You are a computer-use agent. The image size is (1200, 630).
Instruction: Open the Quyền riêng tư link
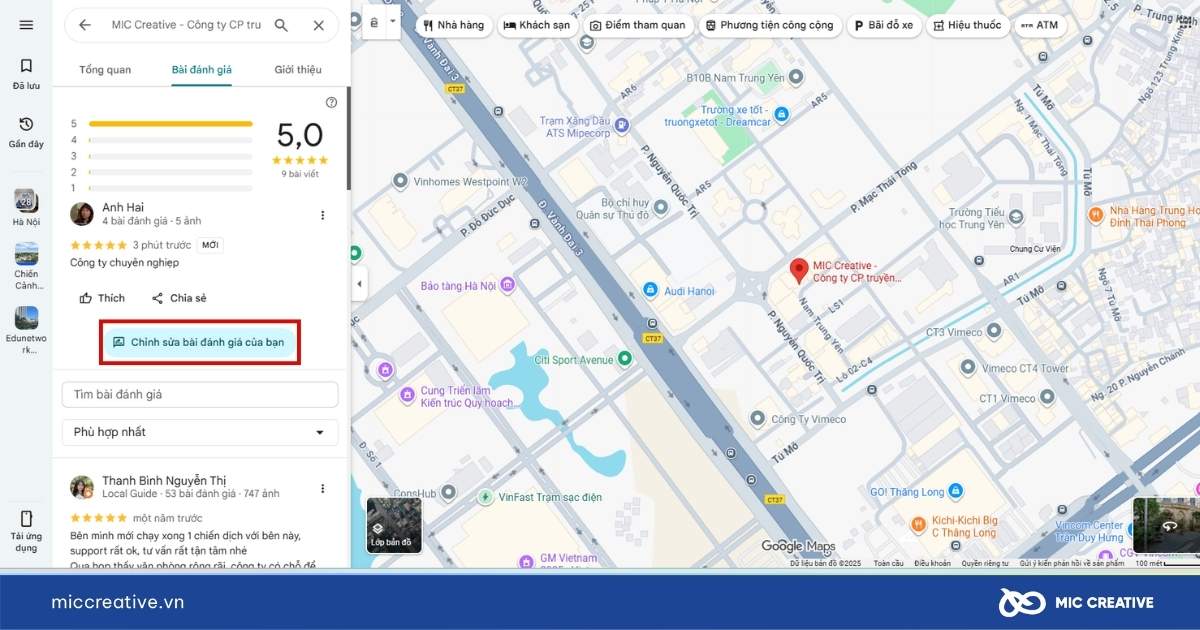(985, 563)
